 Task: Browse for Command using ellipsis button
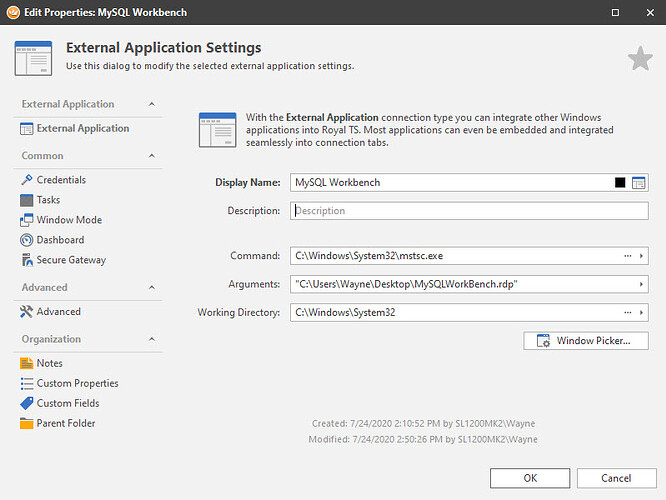pos(628,256)
